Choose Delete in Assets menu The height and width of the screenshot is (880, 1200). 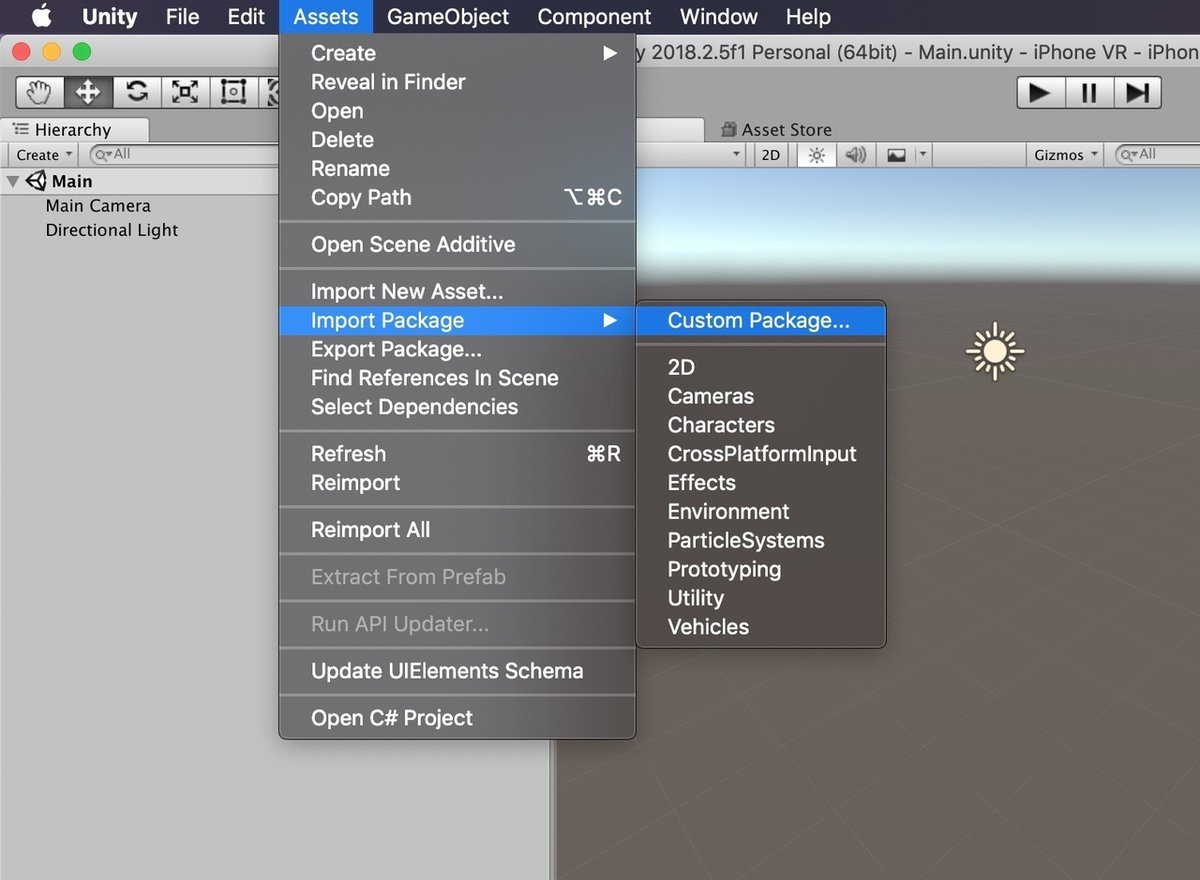457,140
